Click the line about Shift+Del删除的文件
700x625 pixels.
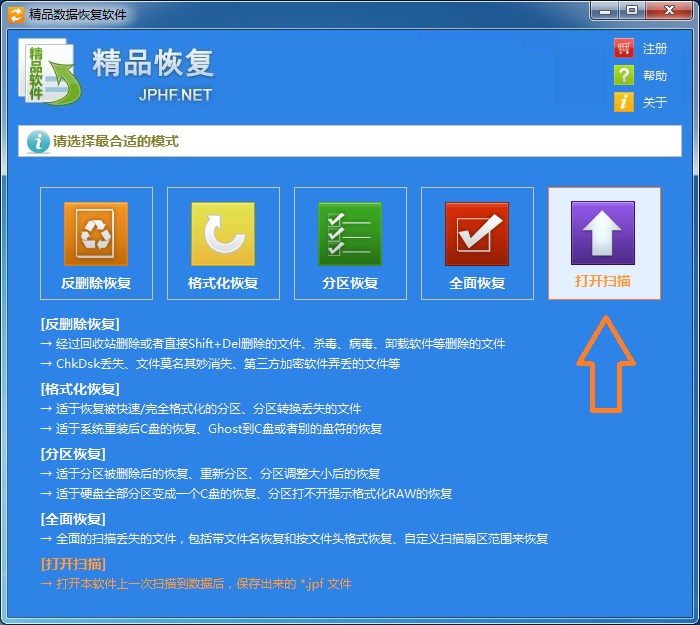(273, 344)
